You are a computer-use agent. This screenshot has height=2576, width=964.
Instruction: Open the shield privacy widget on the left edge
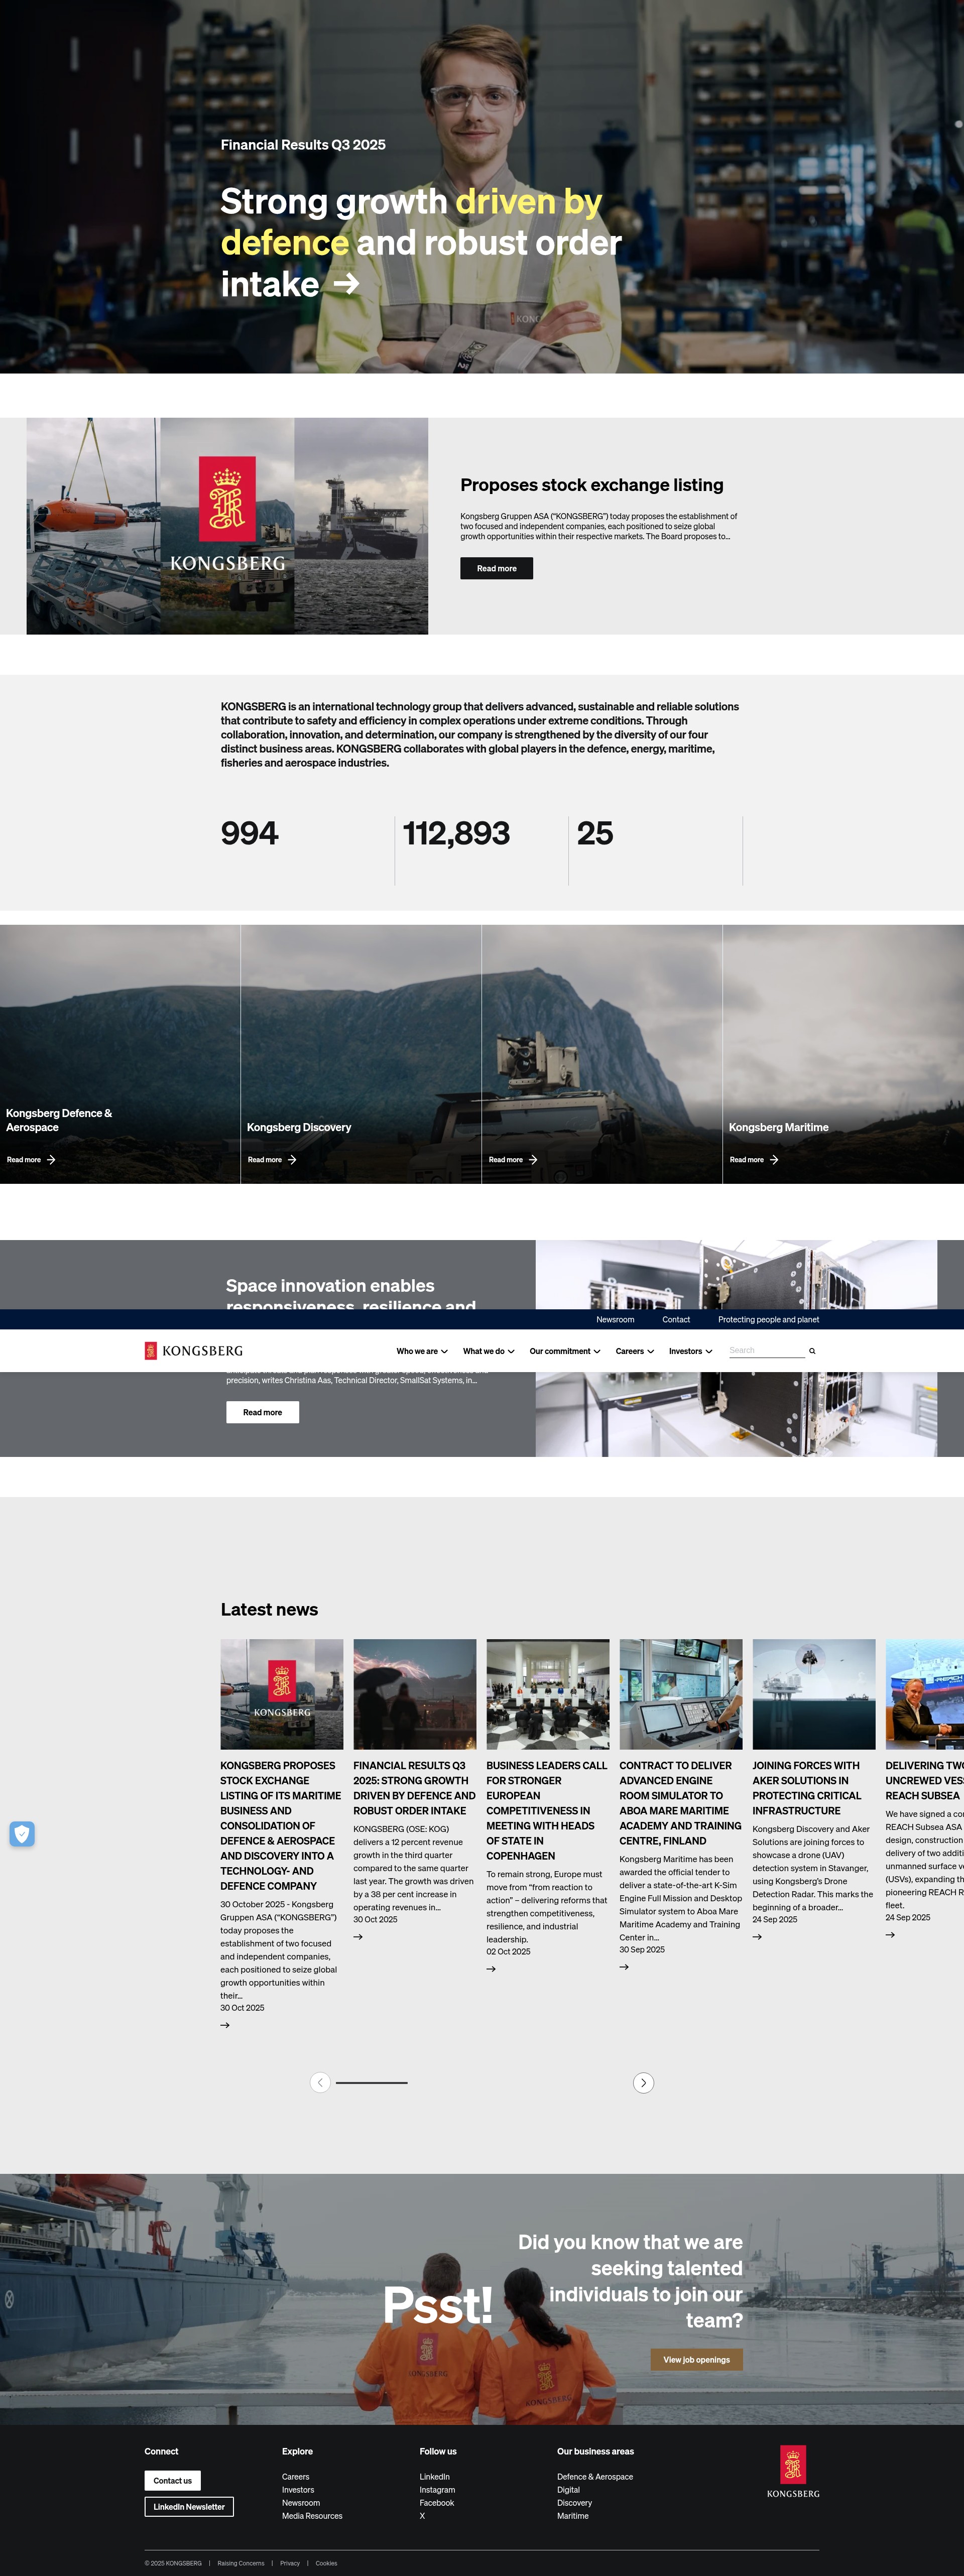pyautogui.click(x=22, y=1834)
